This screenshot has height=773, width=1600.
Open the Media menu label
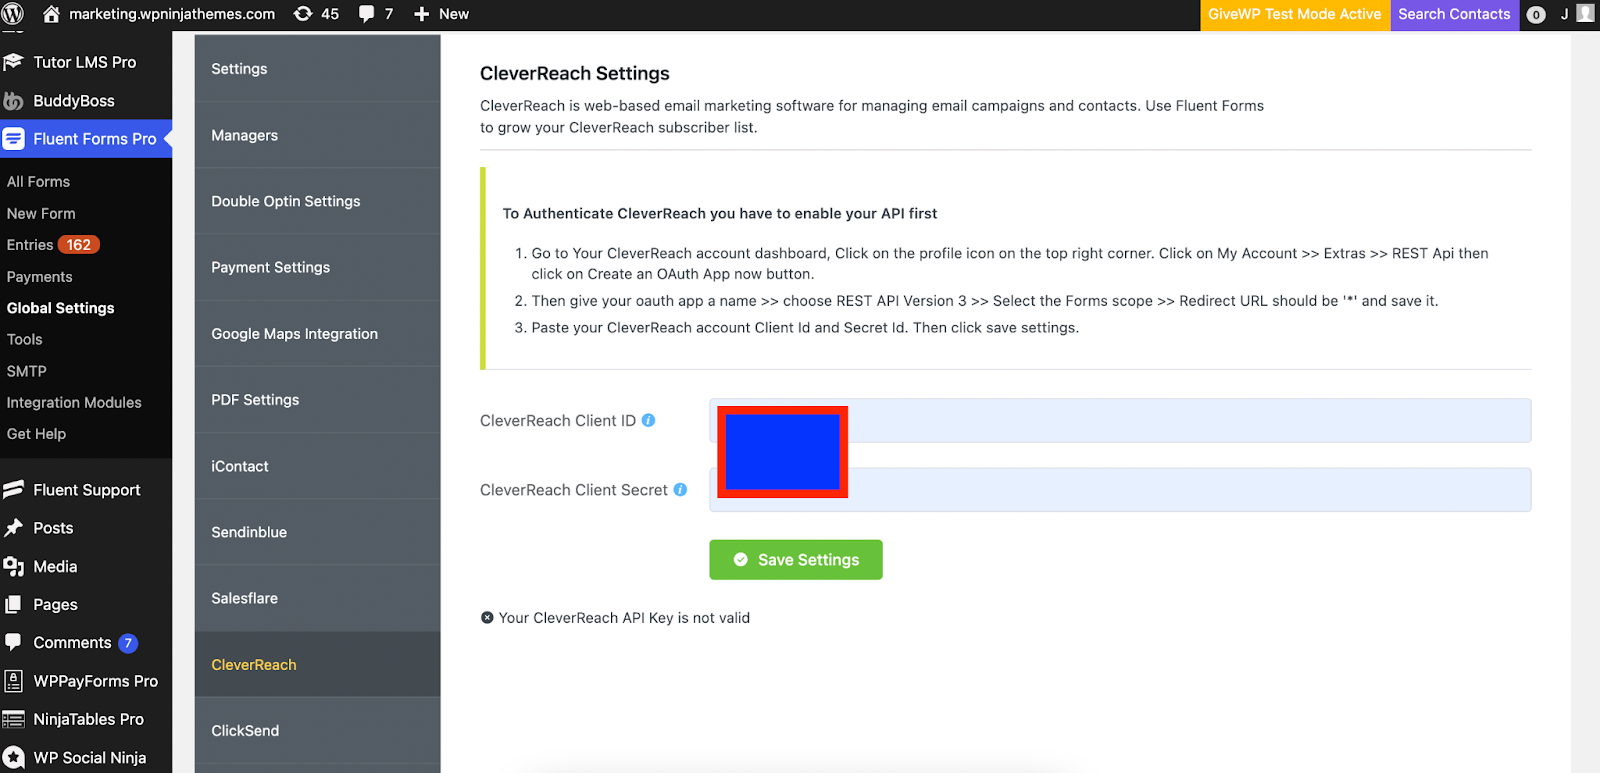[55, 567]
